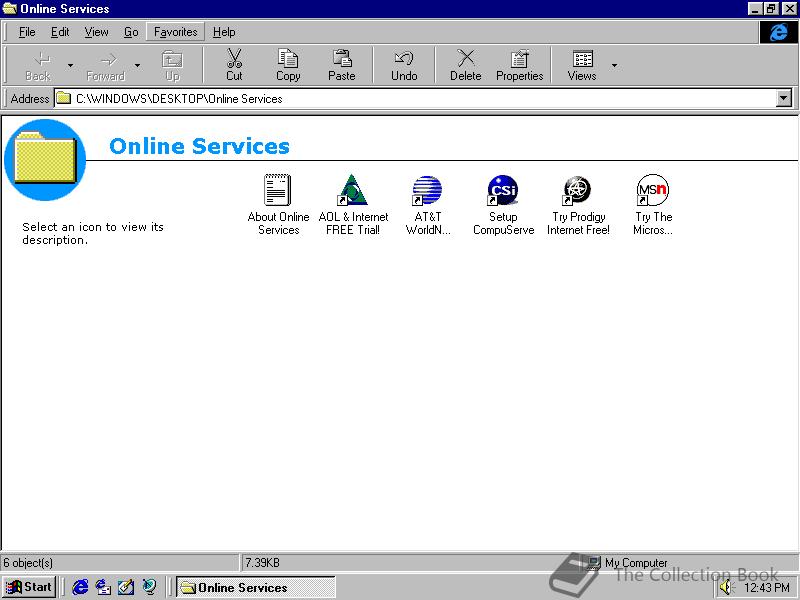This screenshot has height=600, width=800.
Task: Open the Go menu
Action: [x=131, y=32]
